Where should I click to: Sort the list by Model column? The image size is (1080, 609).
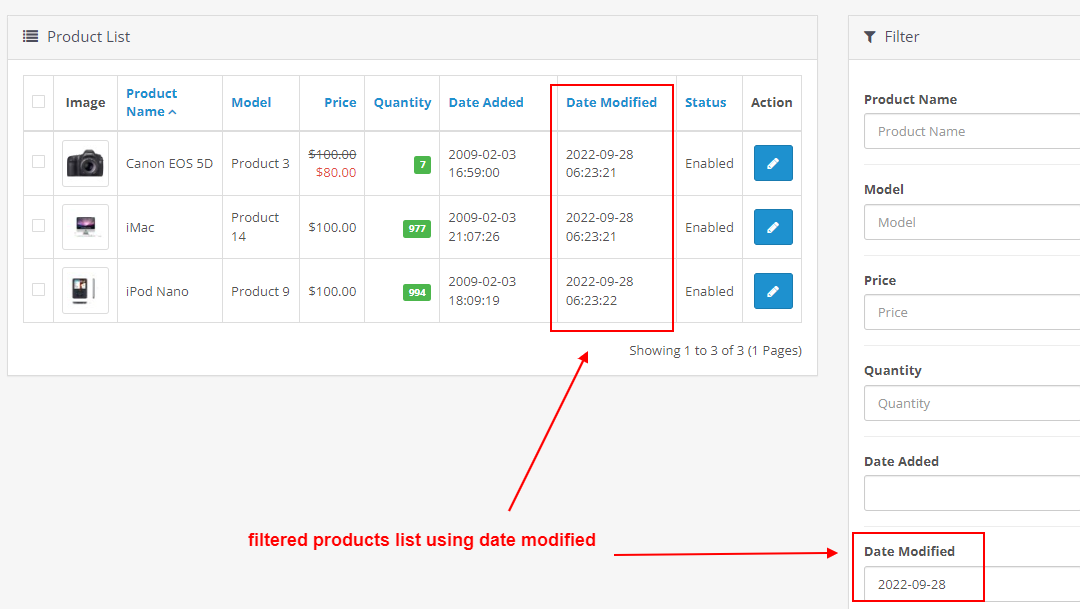coord(251,102)
